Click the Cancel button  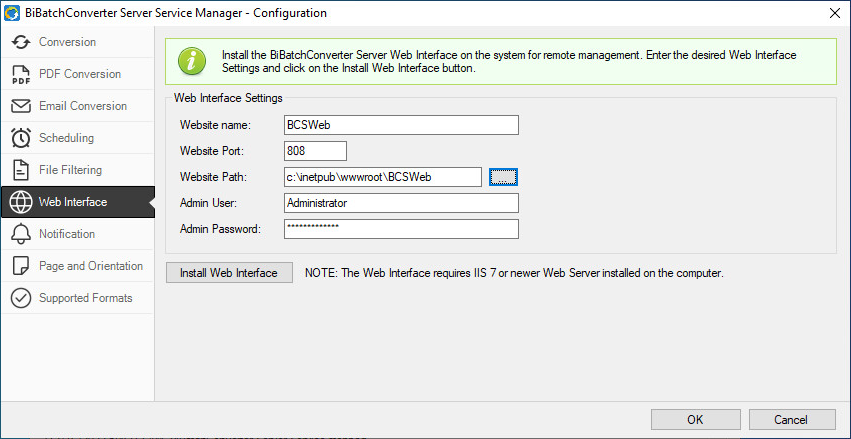click(x=792, y=419)
